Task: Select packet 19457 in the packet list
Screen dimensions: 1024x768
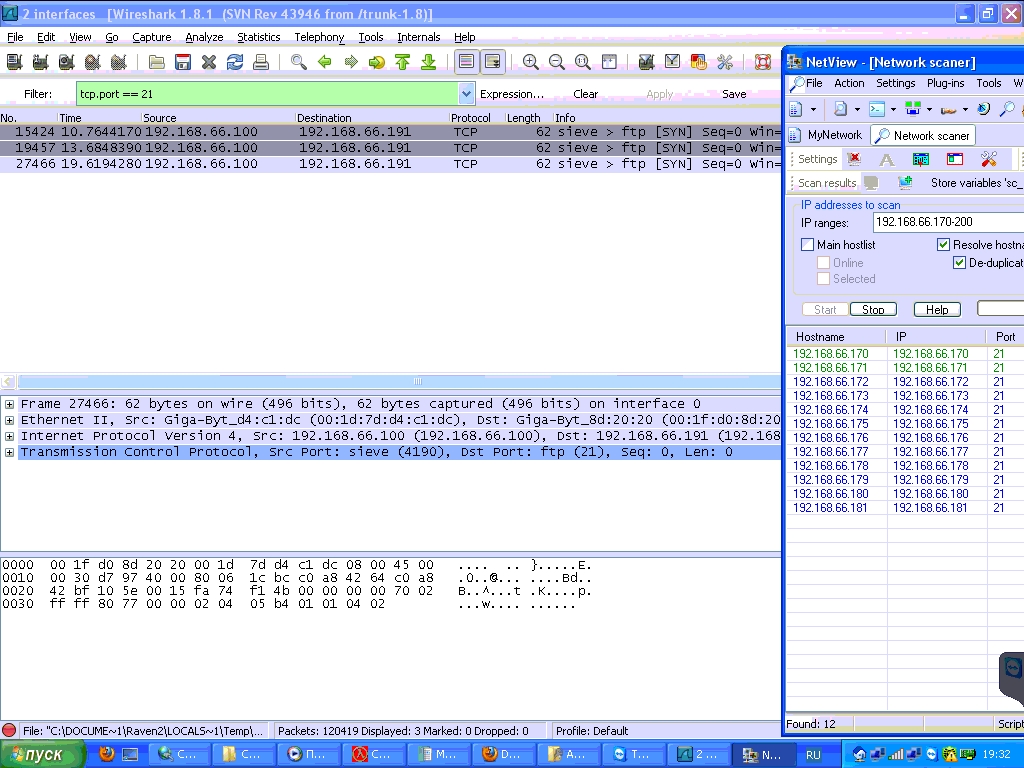Action: pos(391,148)
